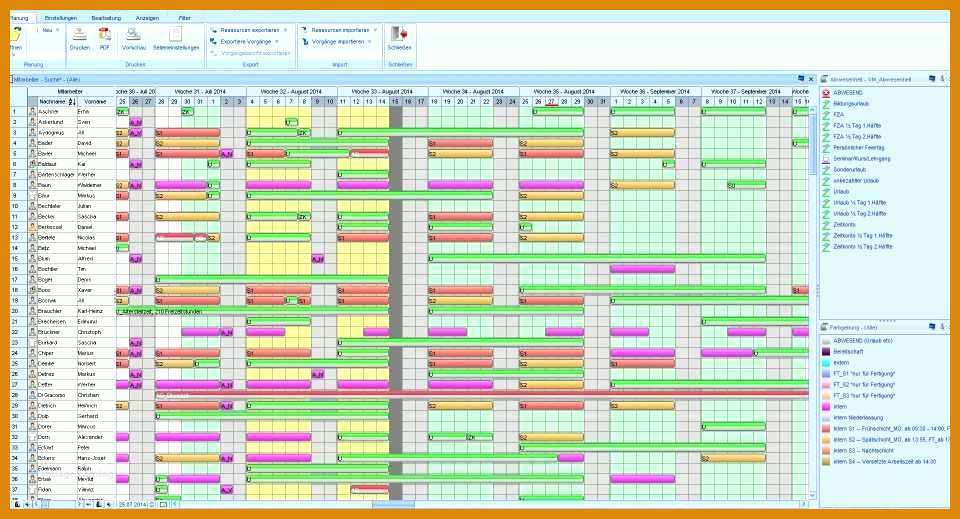Screen dimensions: 960x519
Task: Switch to the Bearbeitung ribbon tab
Action: point(106,18)
